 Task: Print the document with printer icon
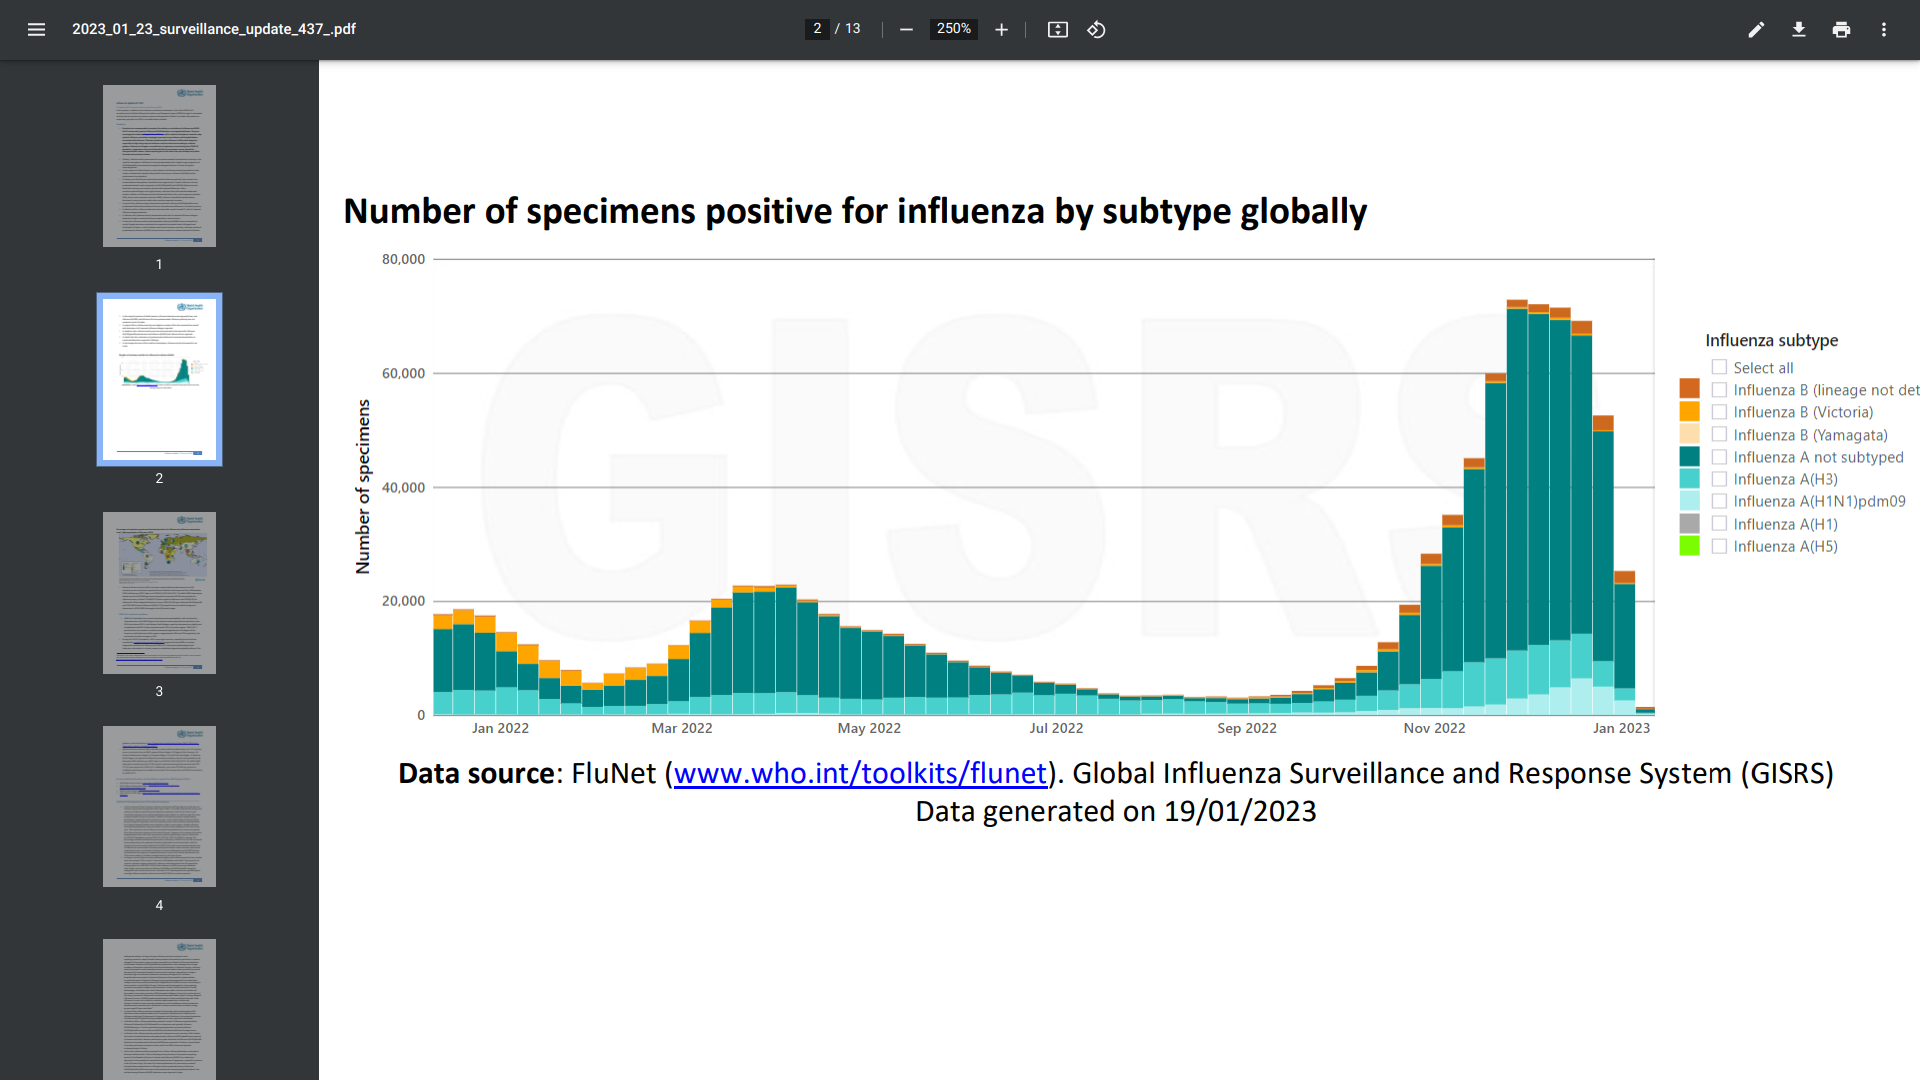point(1841,29)
